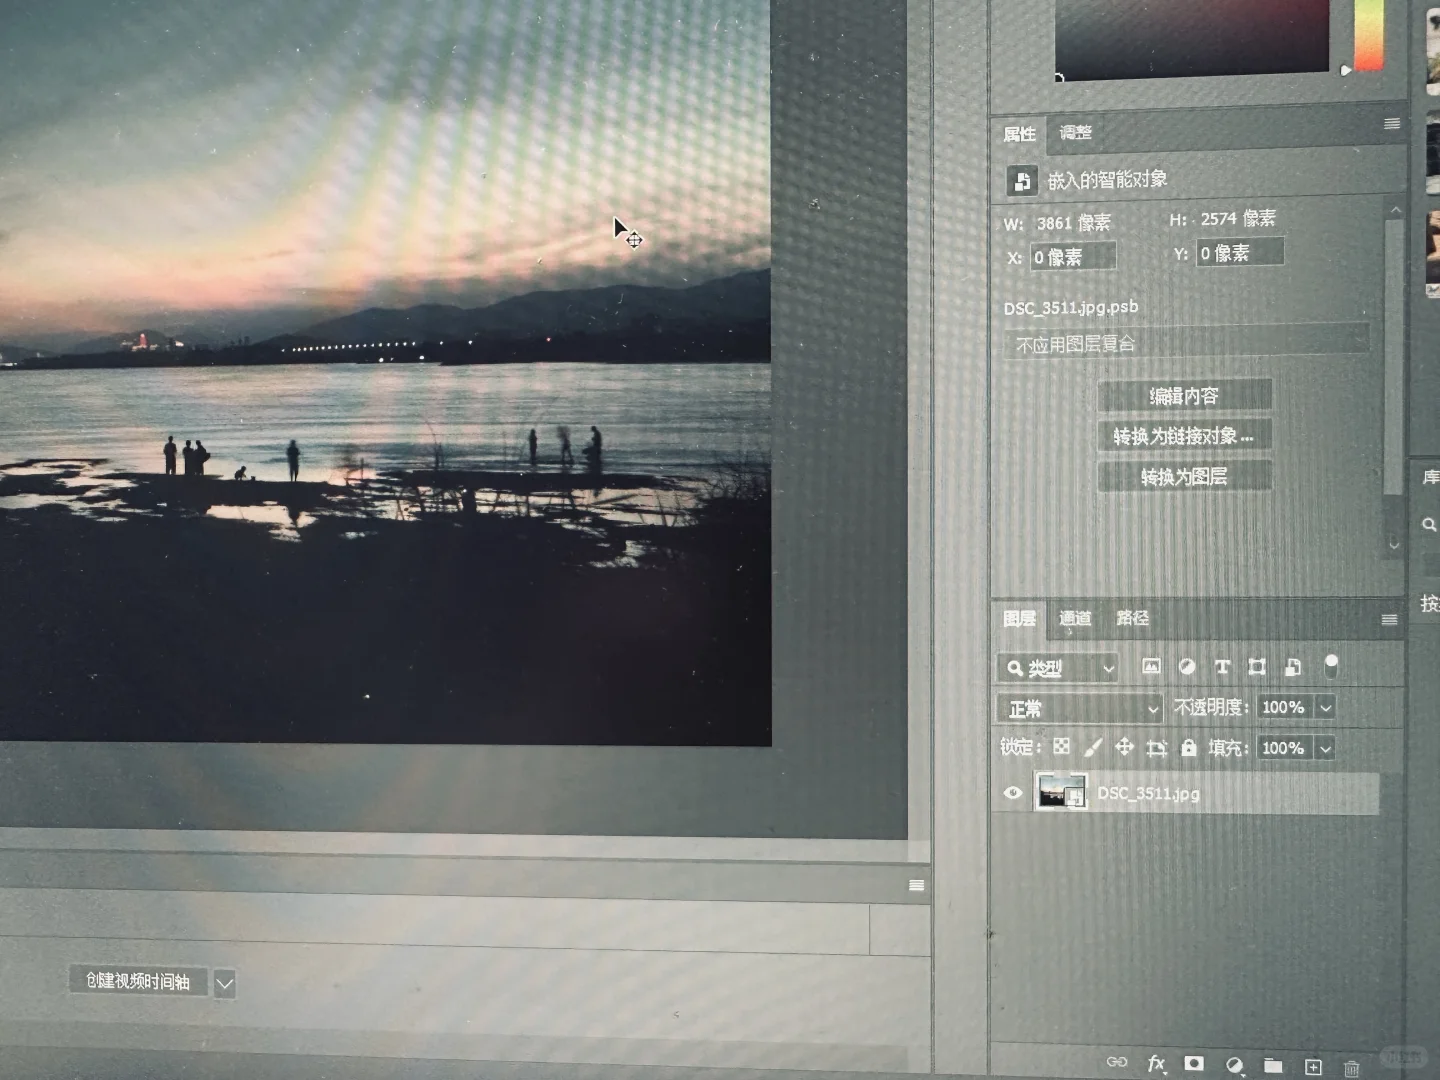The image size is (1440, 1080).
Task: Open the 不应用图层复合 layer comp dropdown
Action: (1186, 343)
